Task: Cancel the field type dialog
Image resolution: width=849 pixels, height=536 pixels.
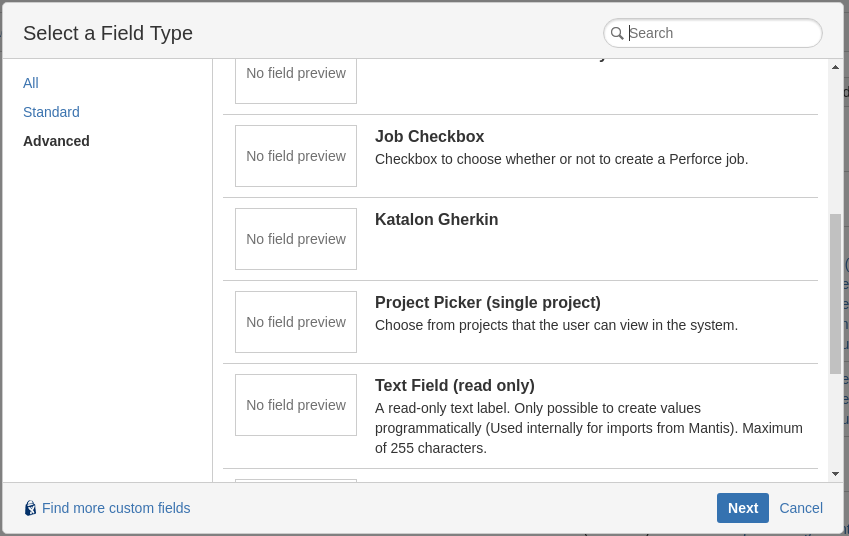Action: coord(800,508)
